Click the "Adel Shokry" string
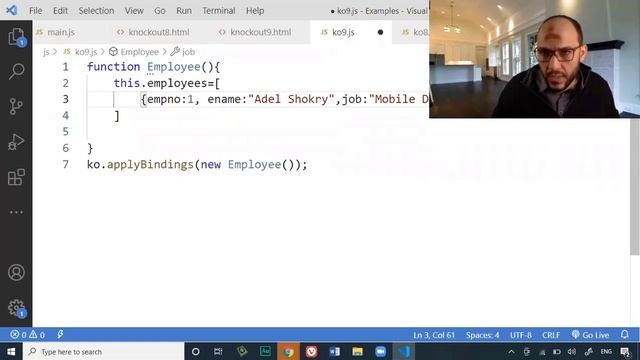 pyautogui.click(x=291, y=99)
